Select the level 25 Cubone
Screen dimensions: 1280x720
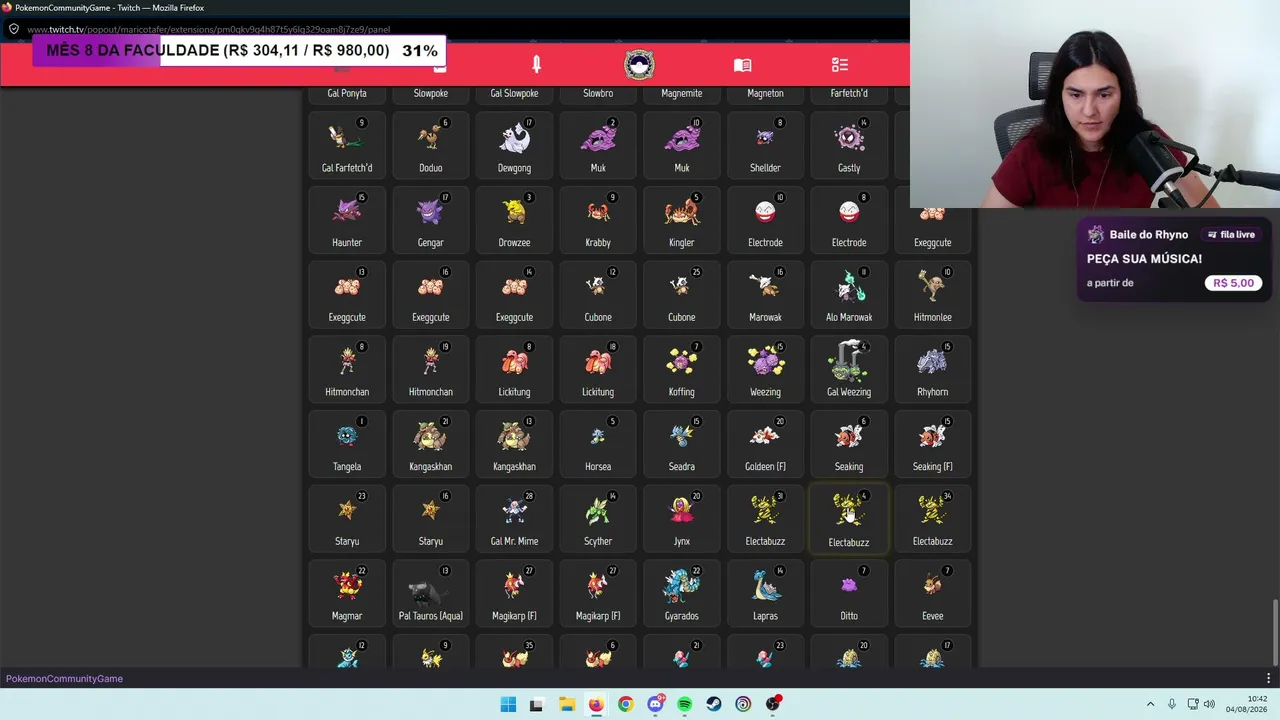pyautogui.click(x=682, y=294)
